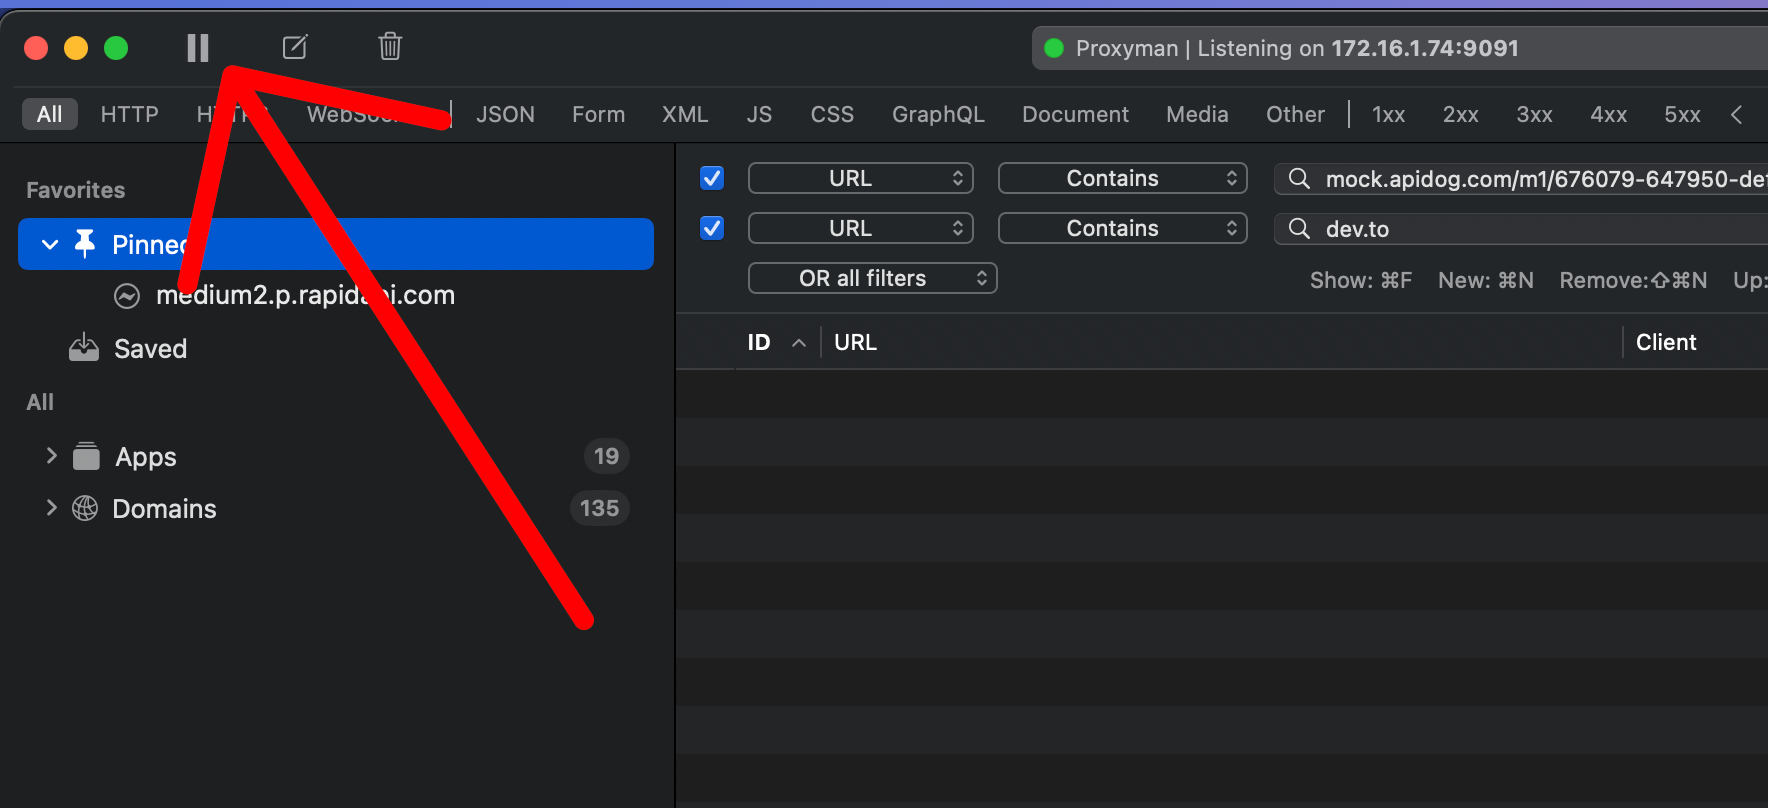This screenshot has height=808, width=1768.
Task: Click the New: ⌘N shortcut hint
Action: pos(1486,280)
